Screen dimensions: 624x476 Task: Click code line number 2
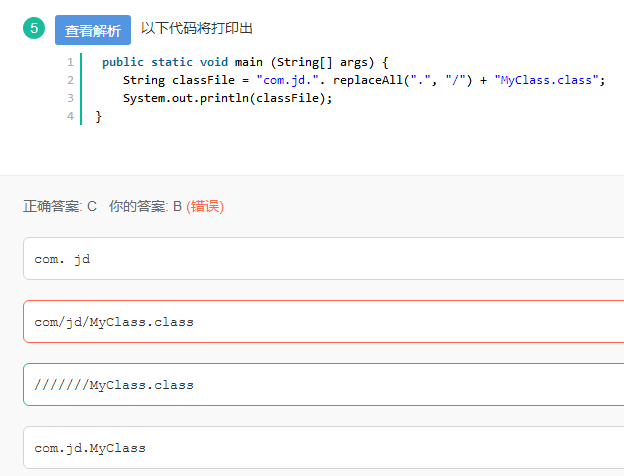70,80
